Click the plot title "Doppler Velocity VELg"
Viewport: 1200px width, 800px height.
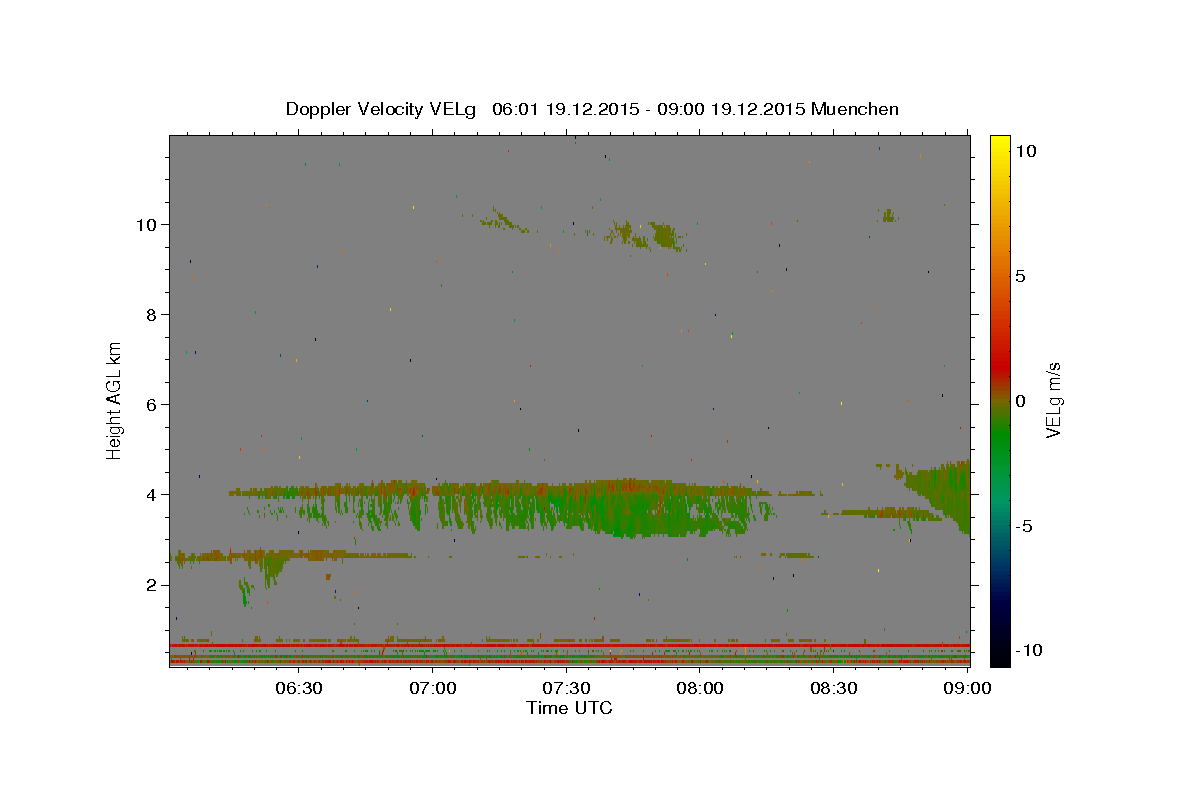(x=382, y=109)
